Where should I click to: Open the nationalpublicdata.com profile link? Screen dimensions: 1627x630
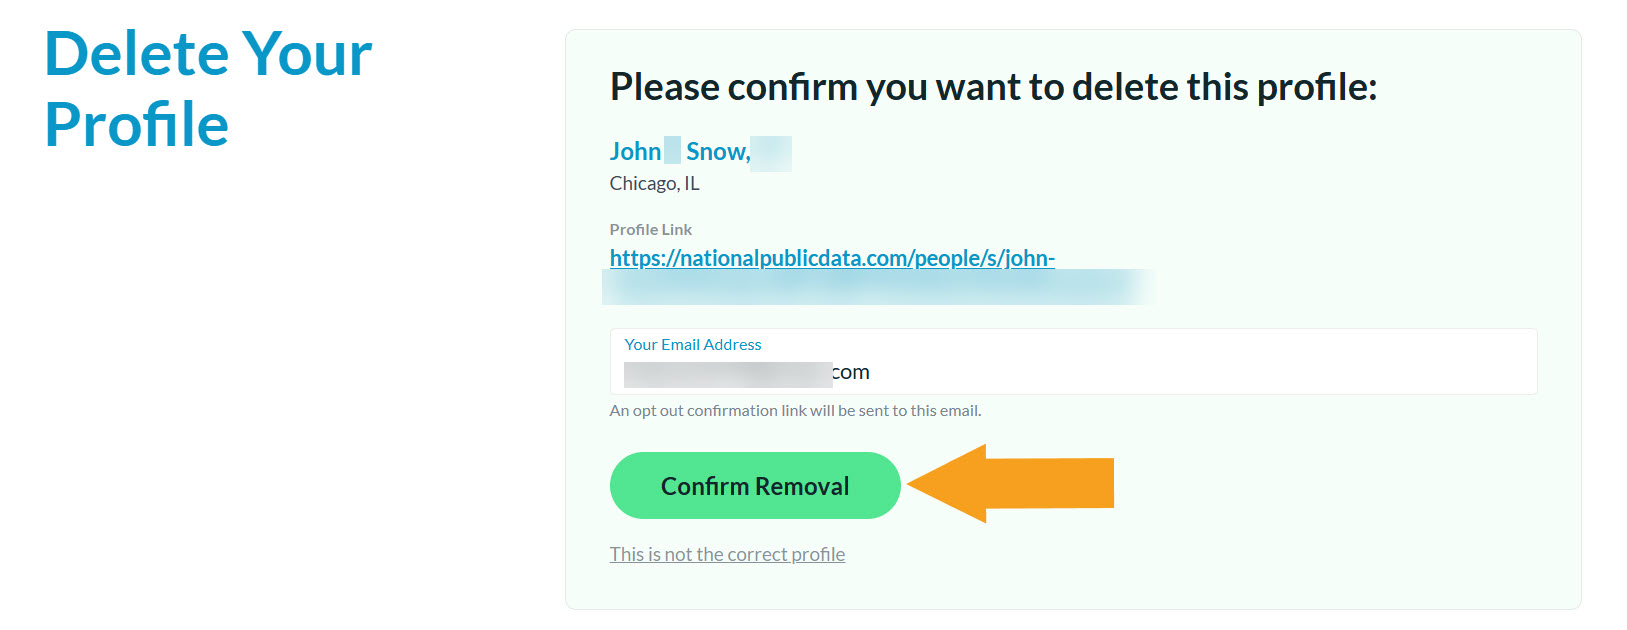tap(832, 258)
